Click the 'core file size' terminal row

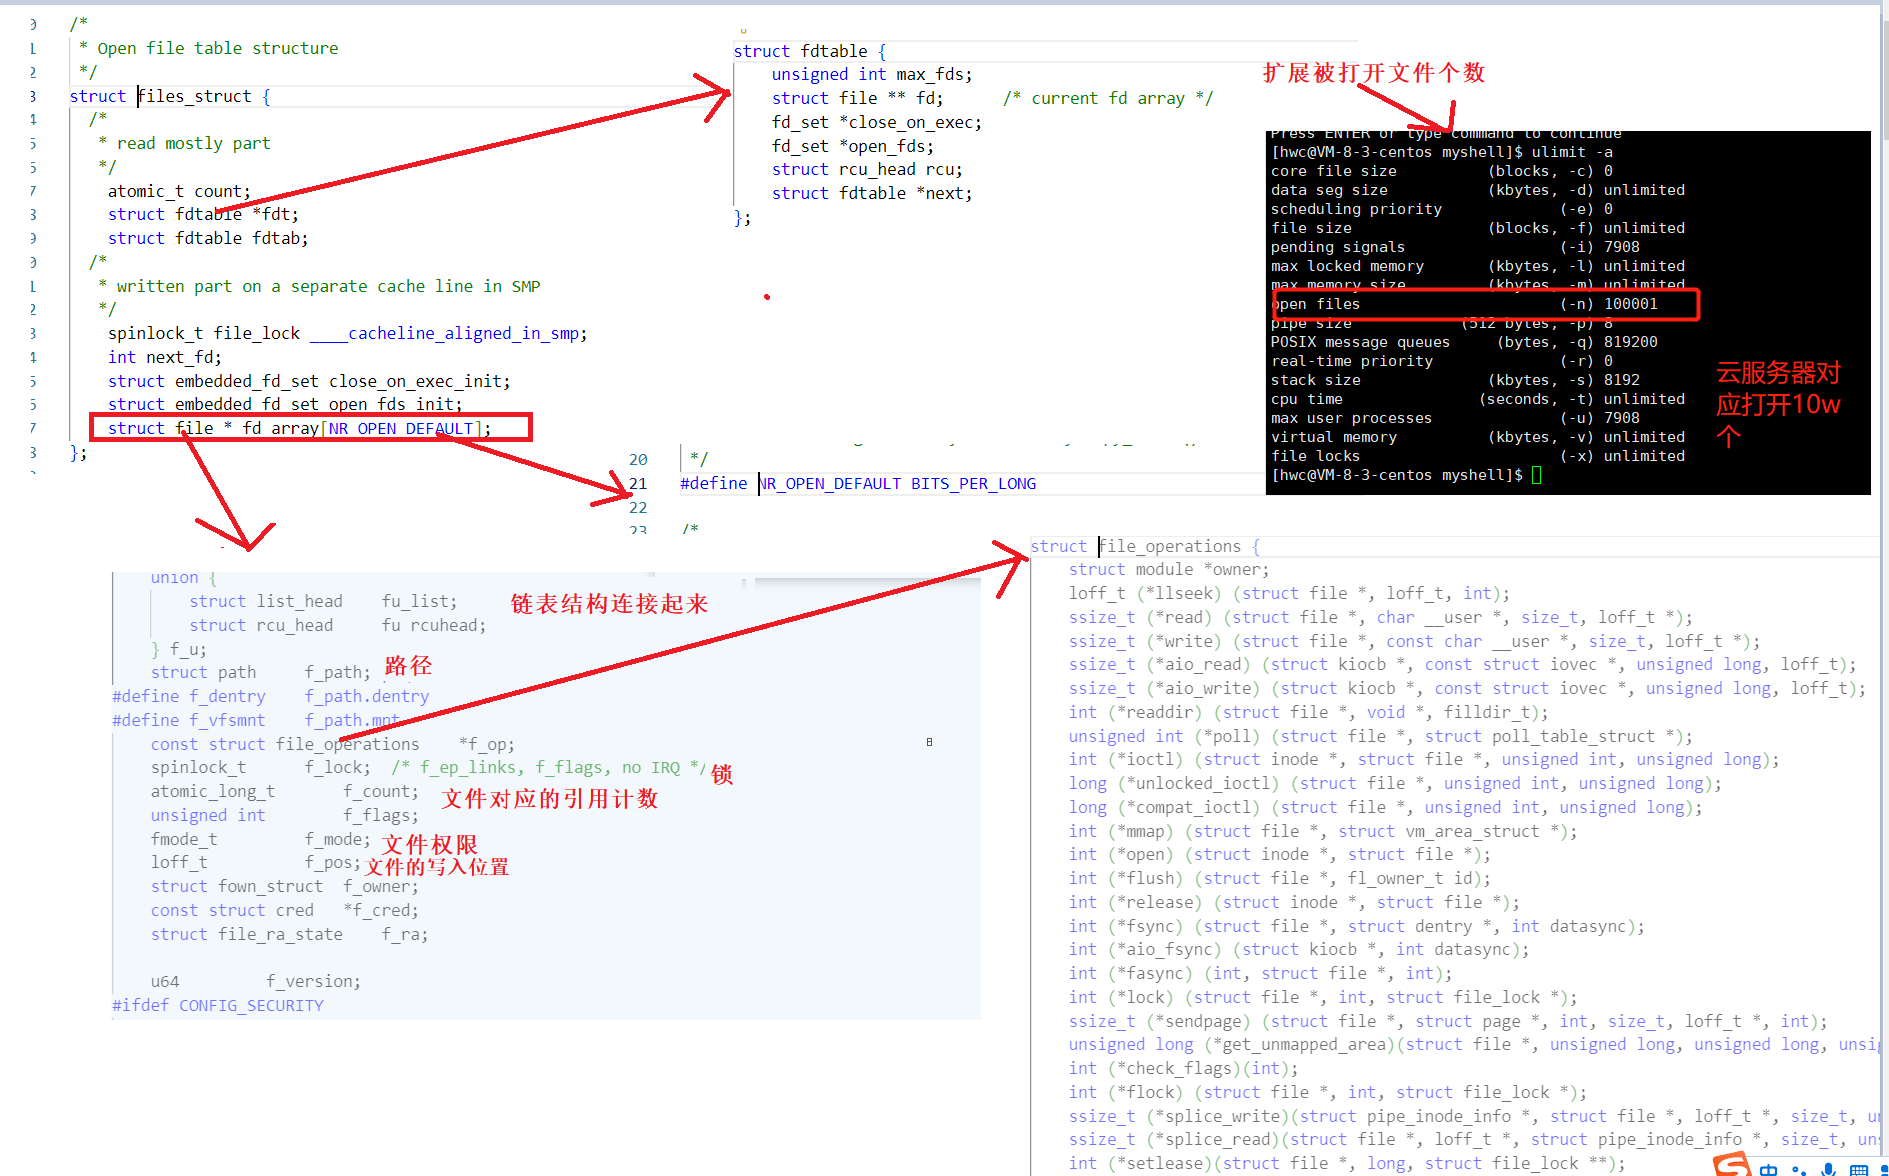pyautogui.click(x=1441, y=171)
